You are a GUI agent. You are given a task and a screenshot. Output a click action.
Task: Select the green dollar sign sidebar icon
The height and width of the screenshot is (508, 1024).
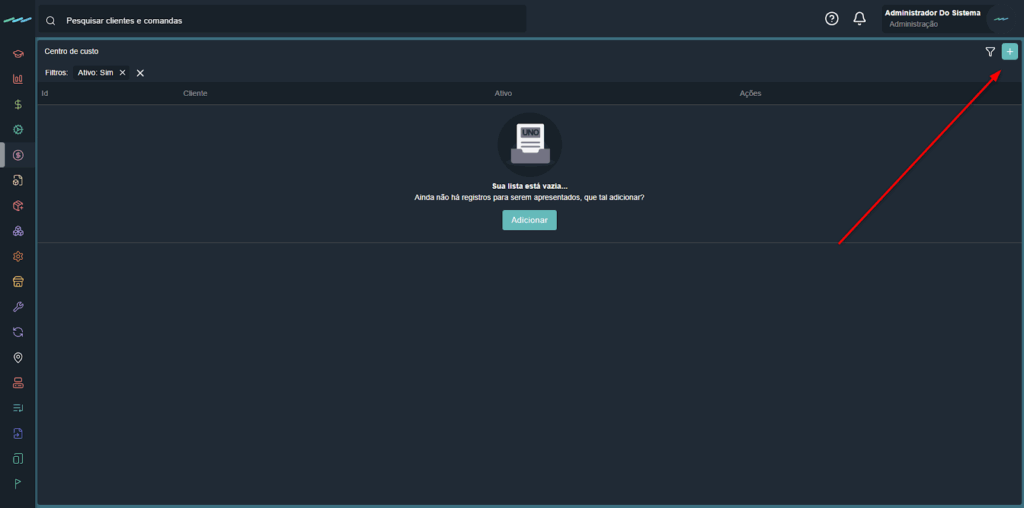point(18,104)
